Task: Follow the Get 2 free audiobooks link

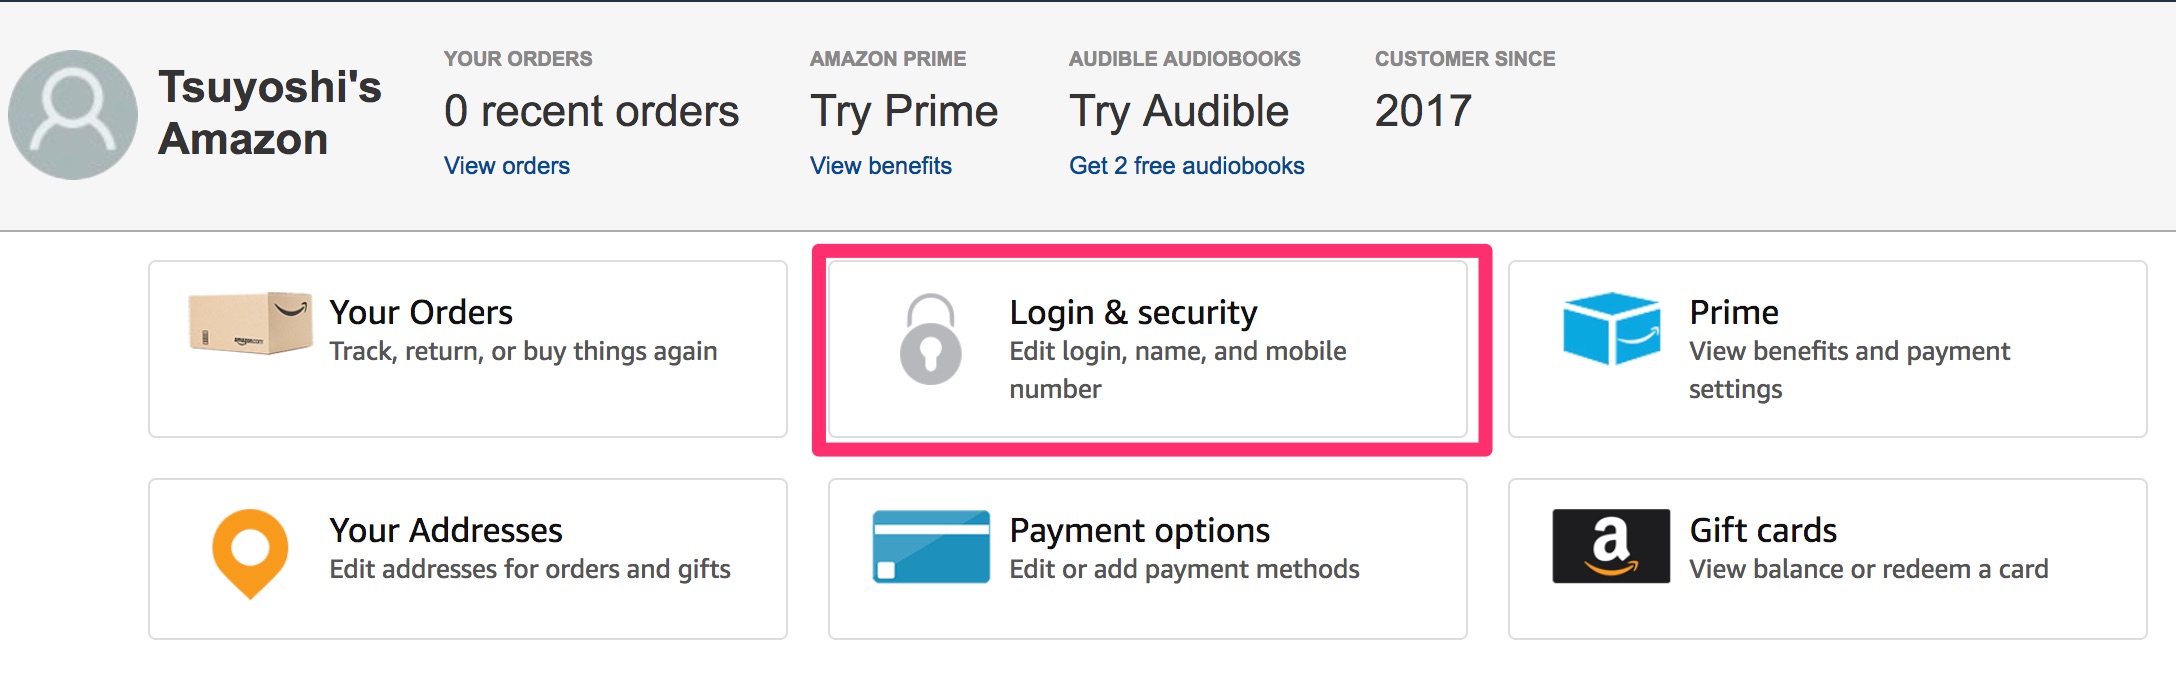Action: pyautogui.click(x=1187, y=166)
